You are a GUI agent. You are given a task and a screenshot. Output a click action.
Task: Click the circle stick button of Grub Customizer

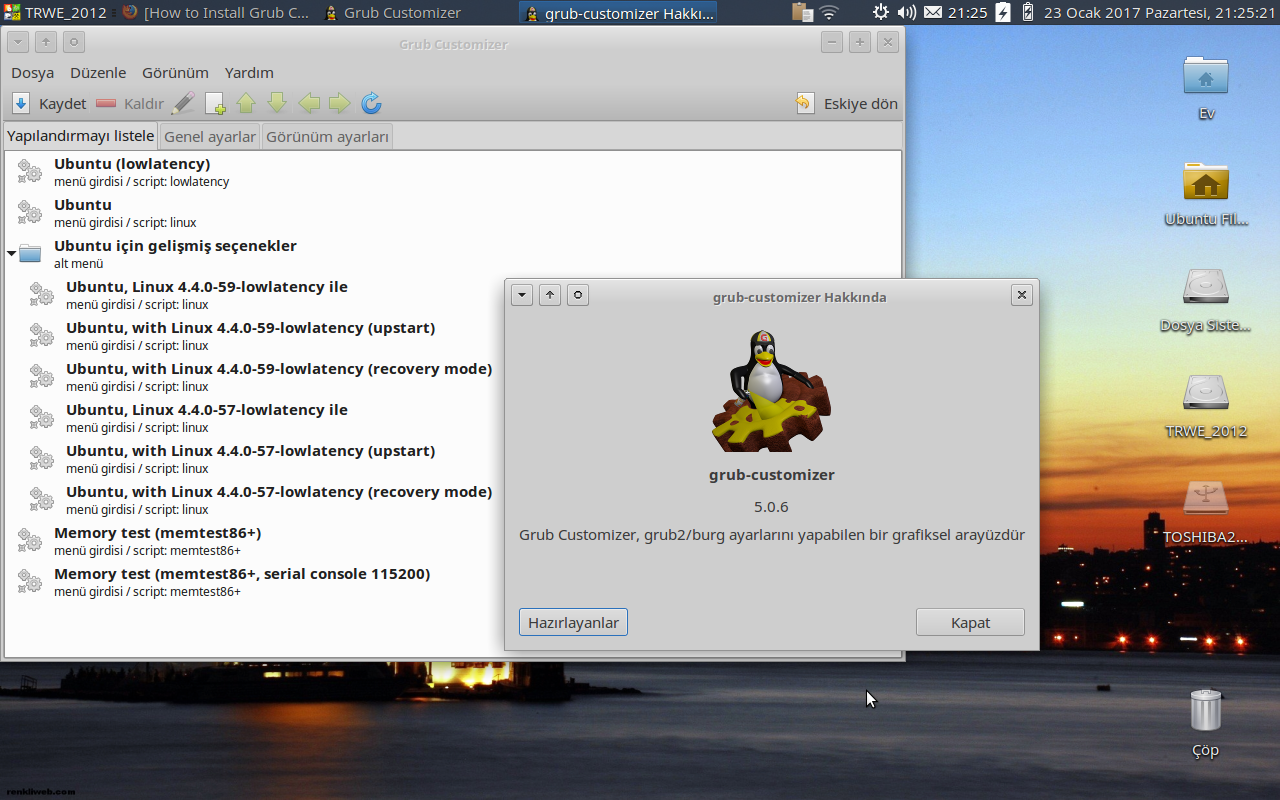point(74,42)
